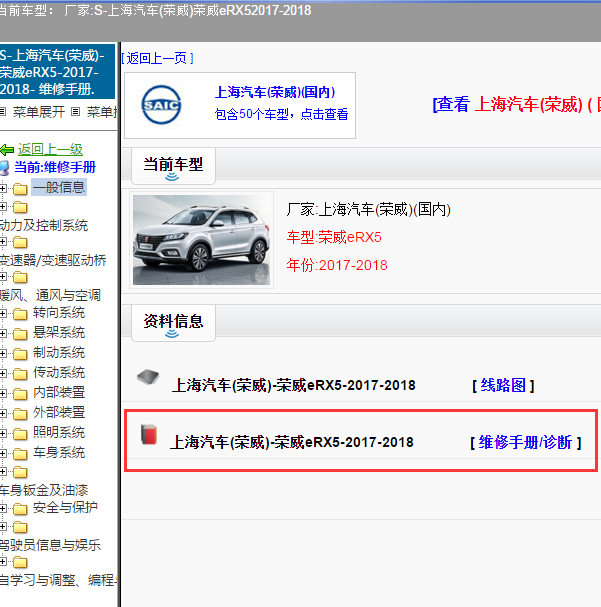Click the 返回上一页 link

(157, 58)
